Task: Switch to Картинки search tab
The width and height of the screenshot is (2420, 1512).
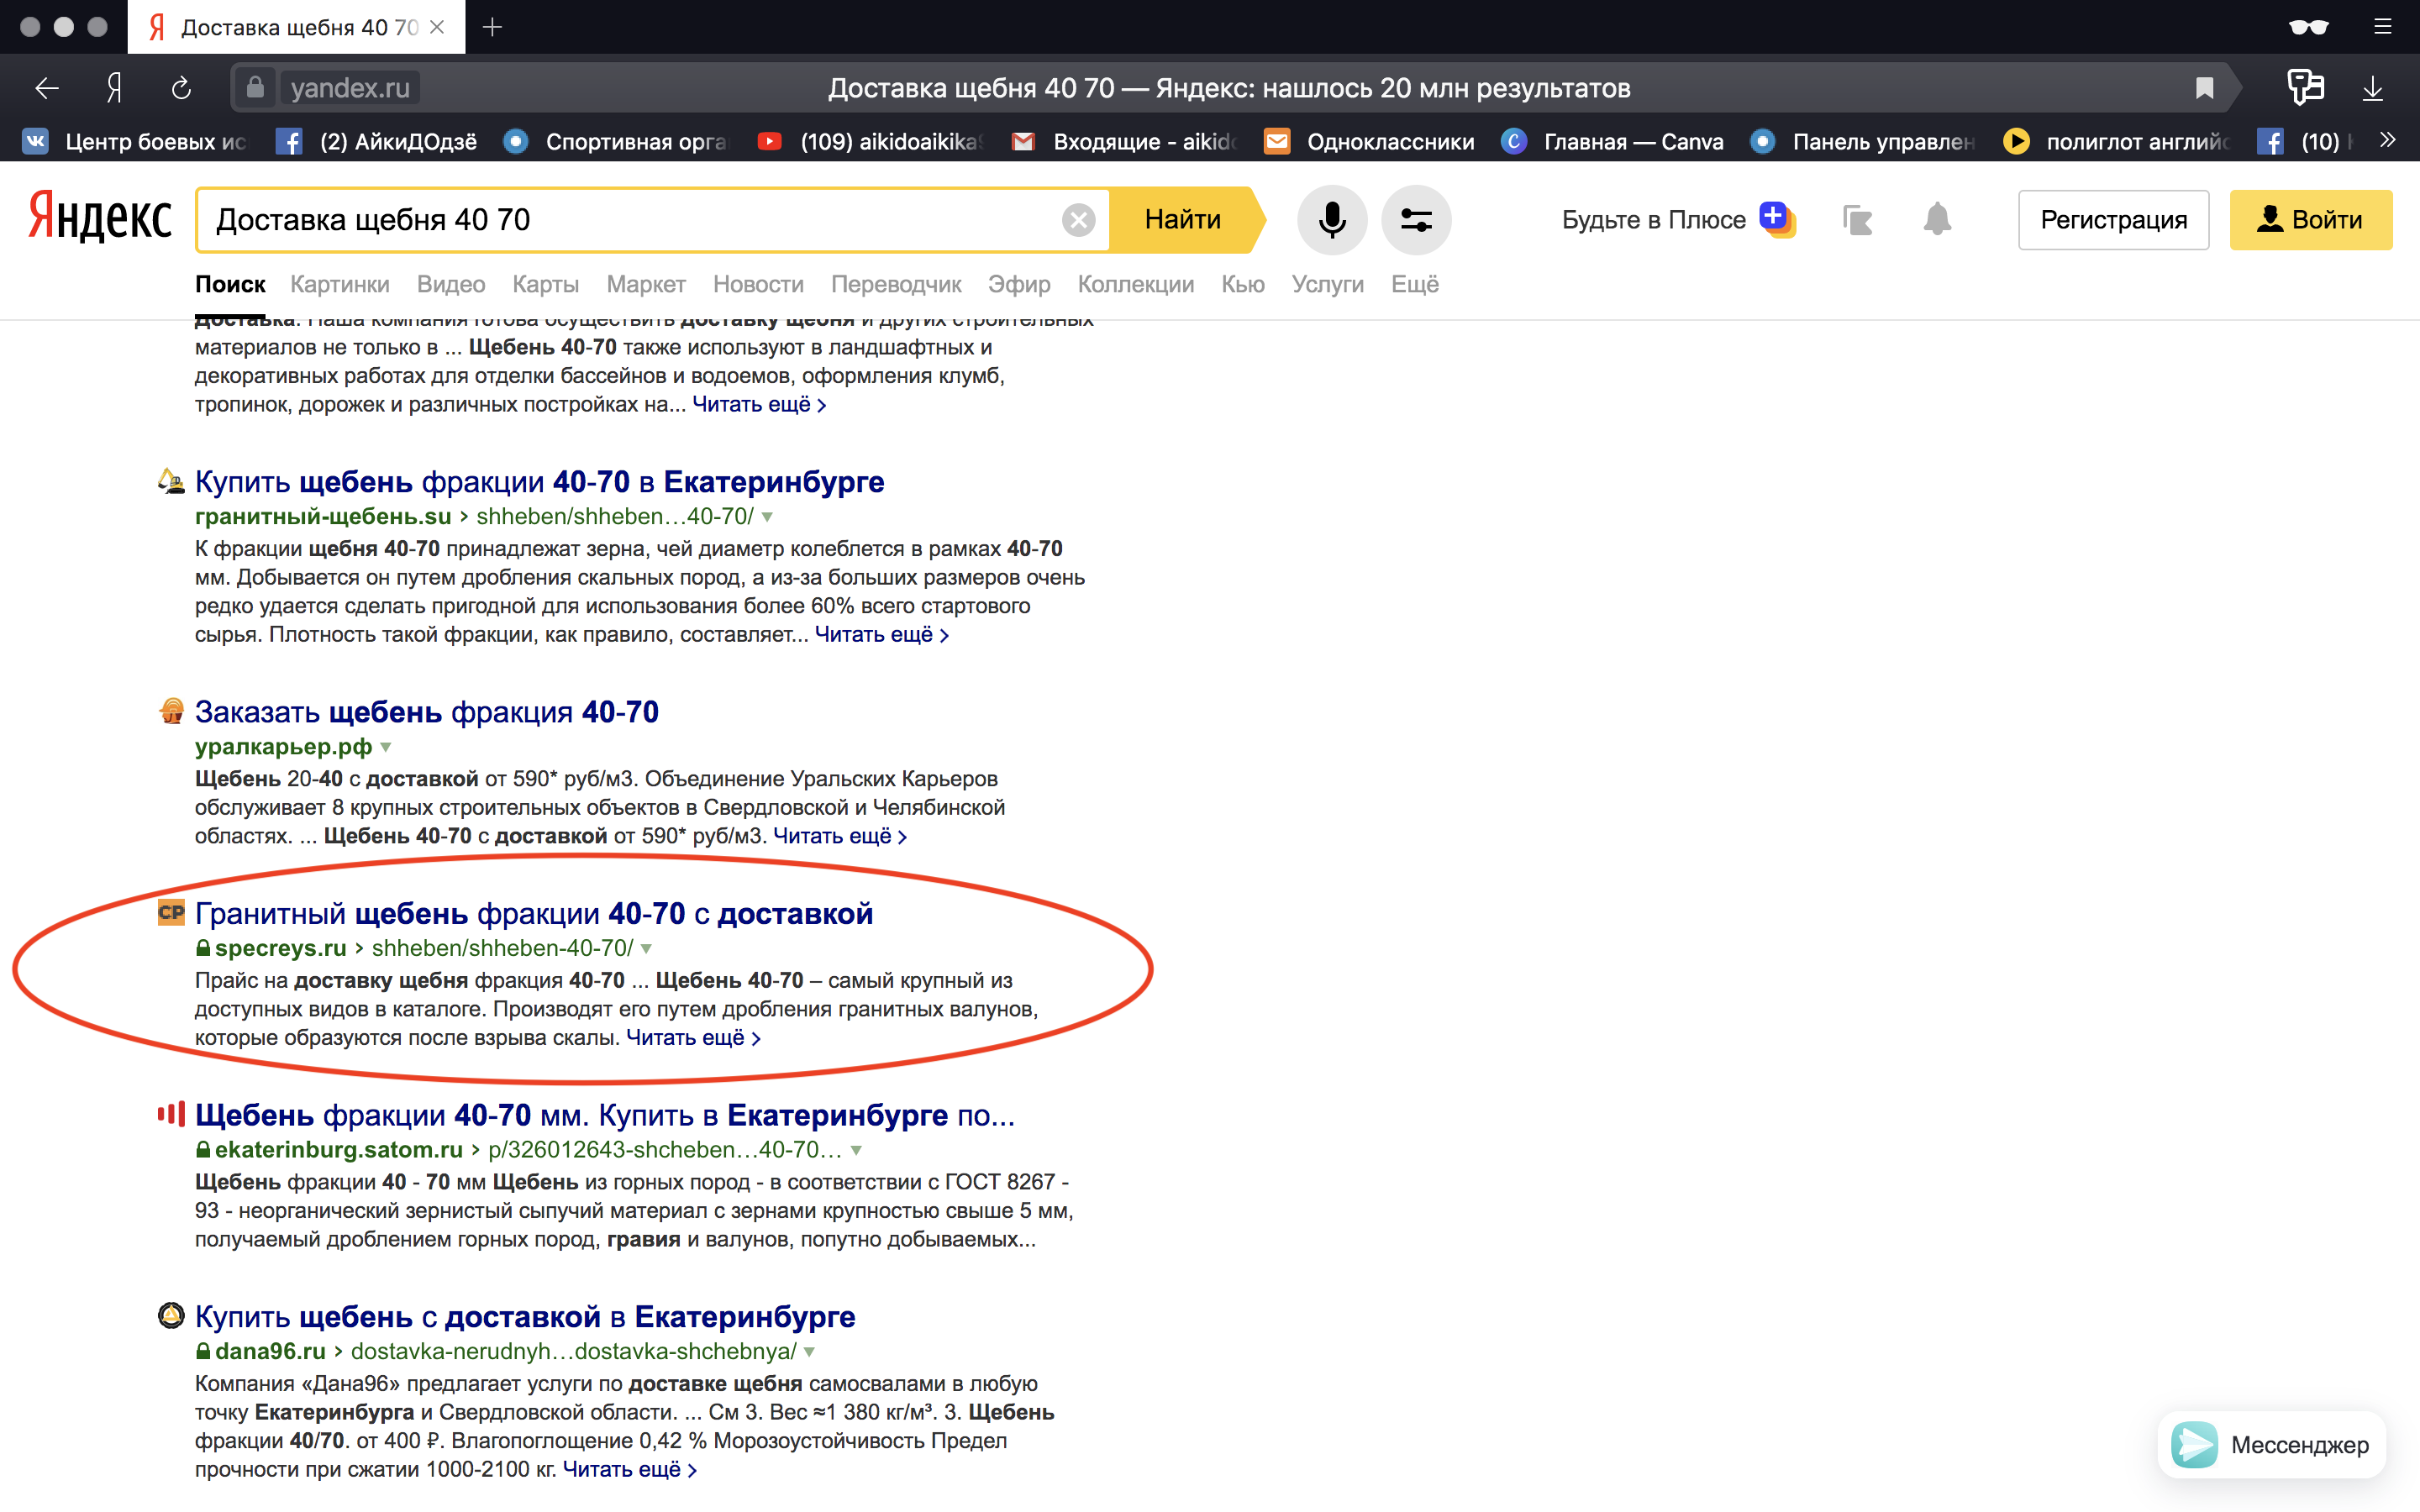Action: (x=339, y=284)
